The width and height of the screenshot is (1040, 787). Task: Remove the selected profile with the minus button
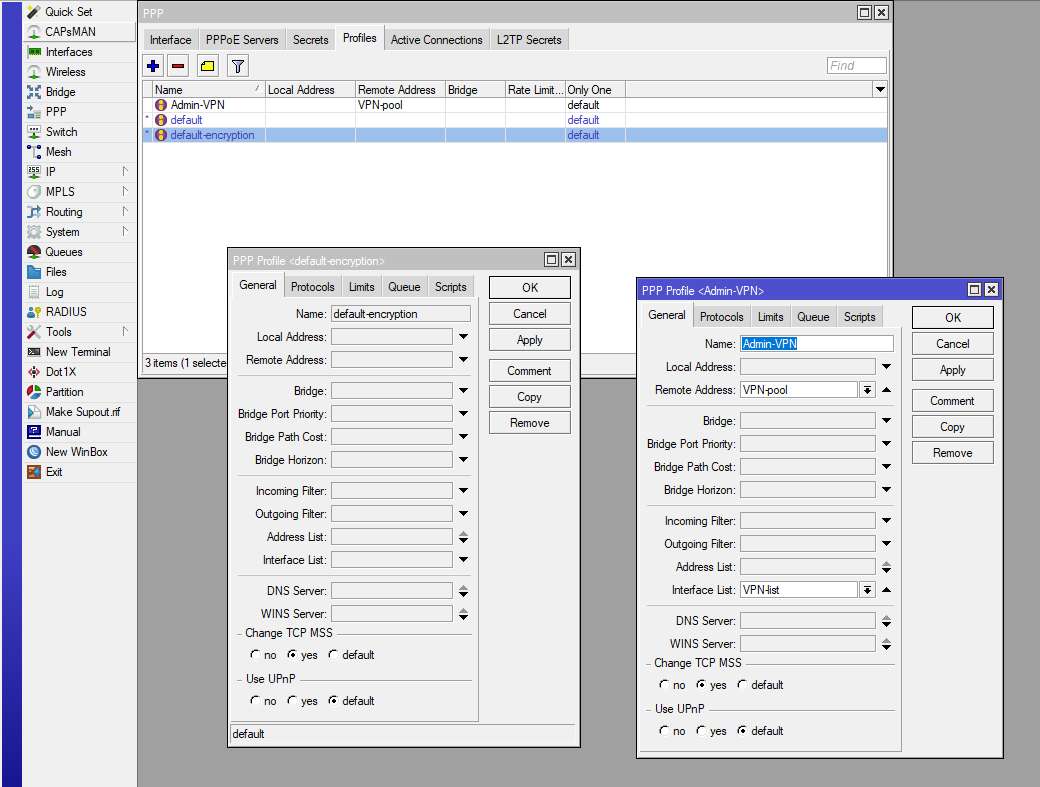[x=178, y=66]
